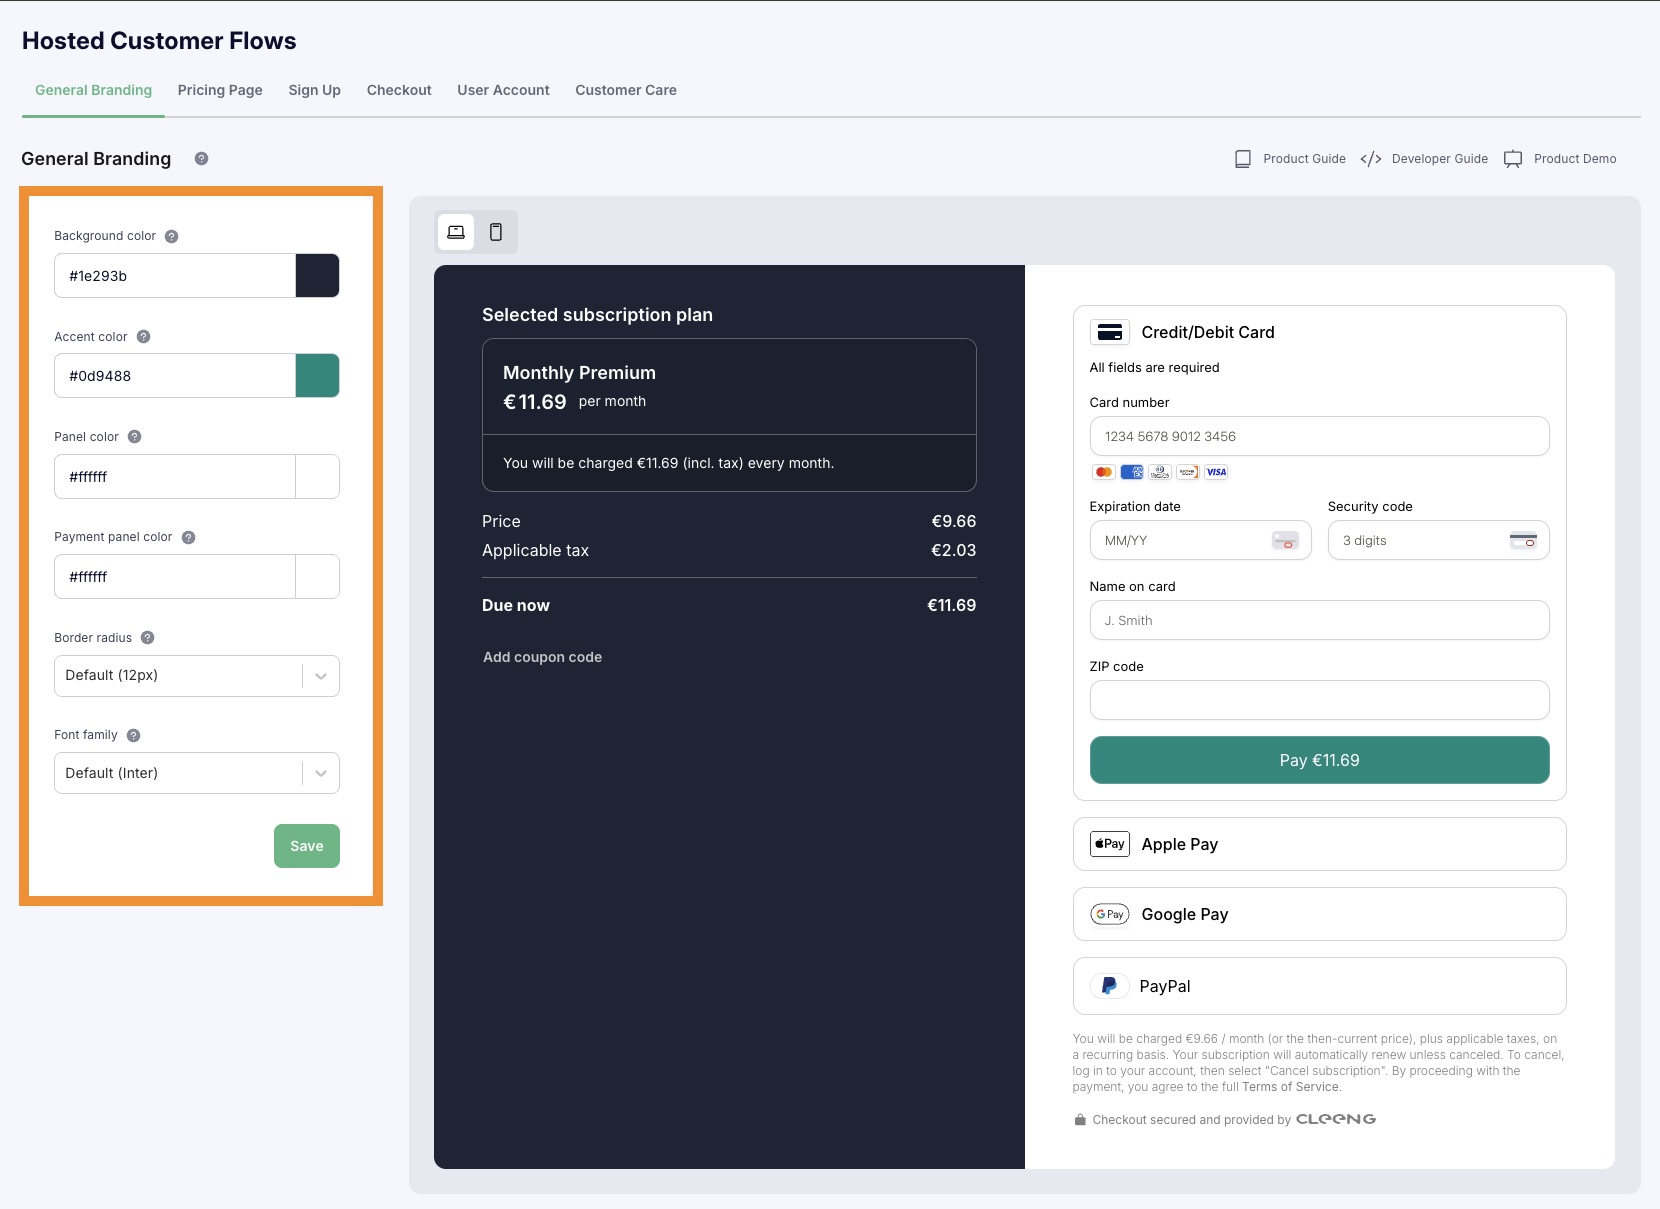Click the Monthly Premium plan title

(579, 373)
